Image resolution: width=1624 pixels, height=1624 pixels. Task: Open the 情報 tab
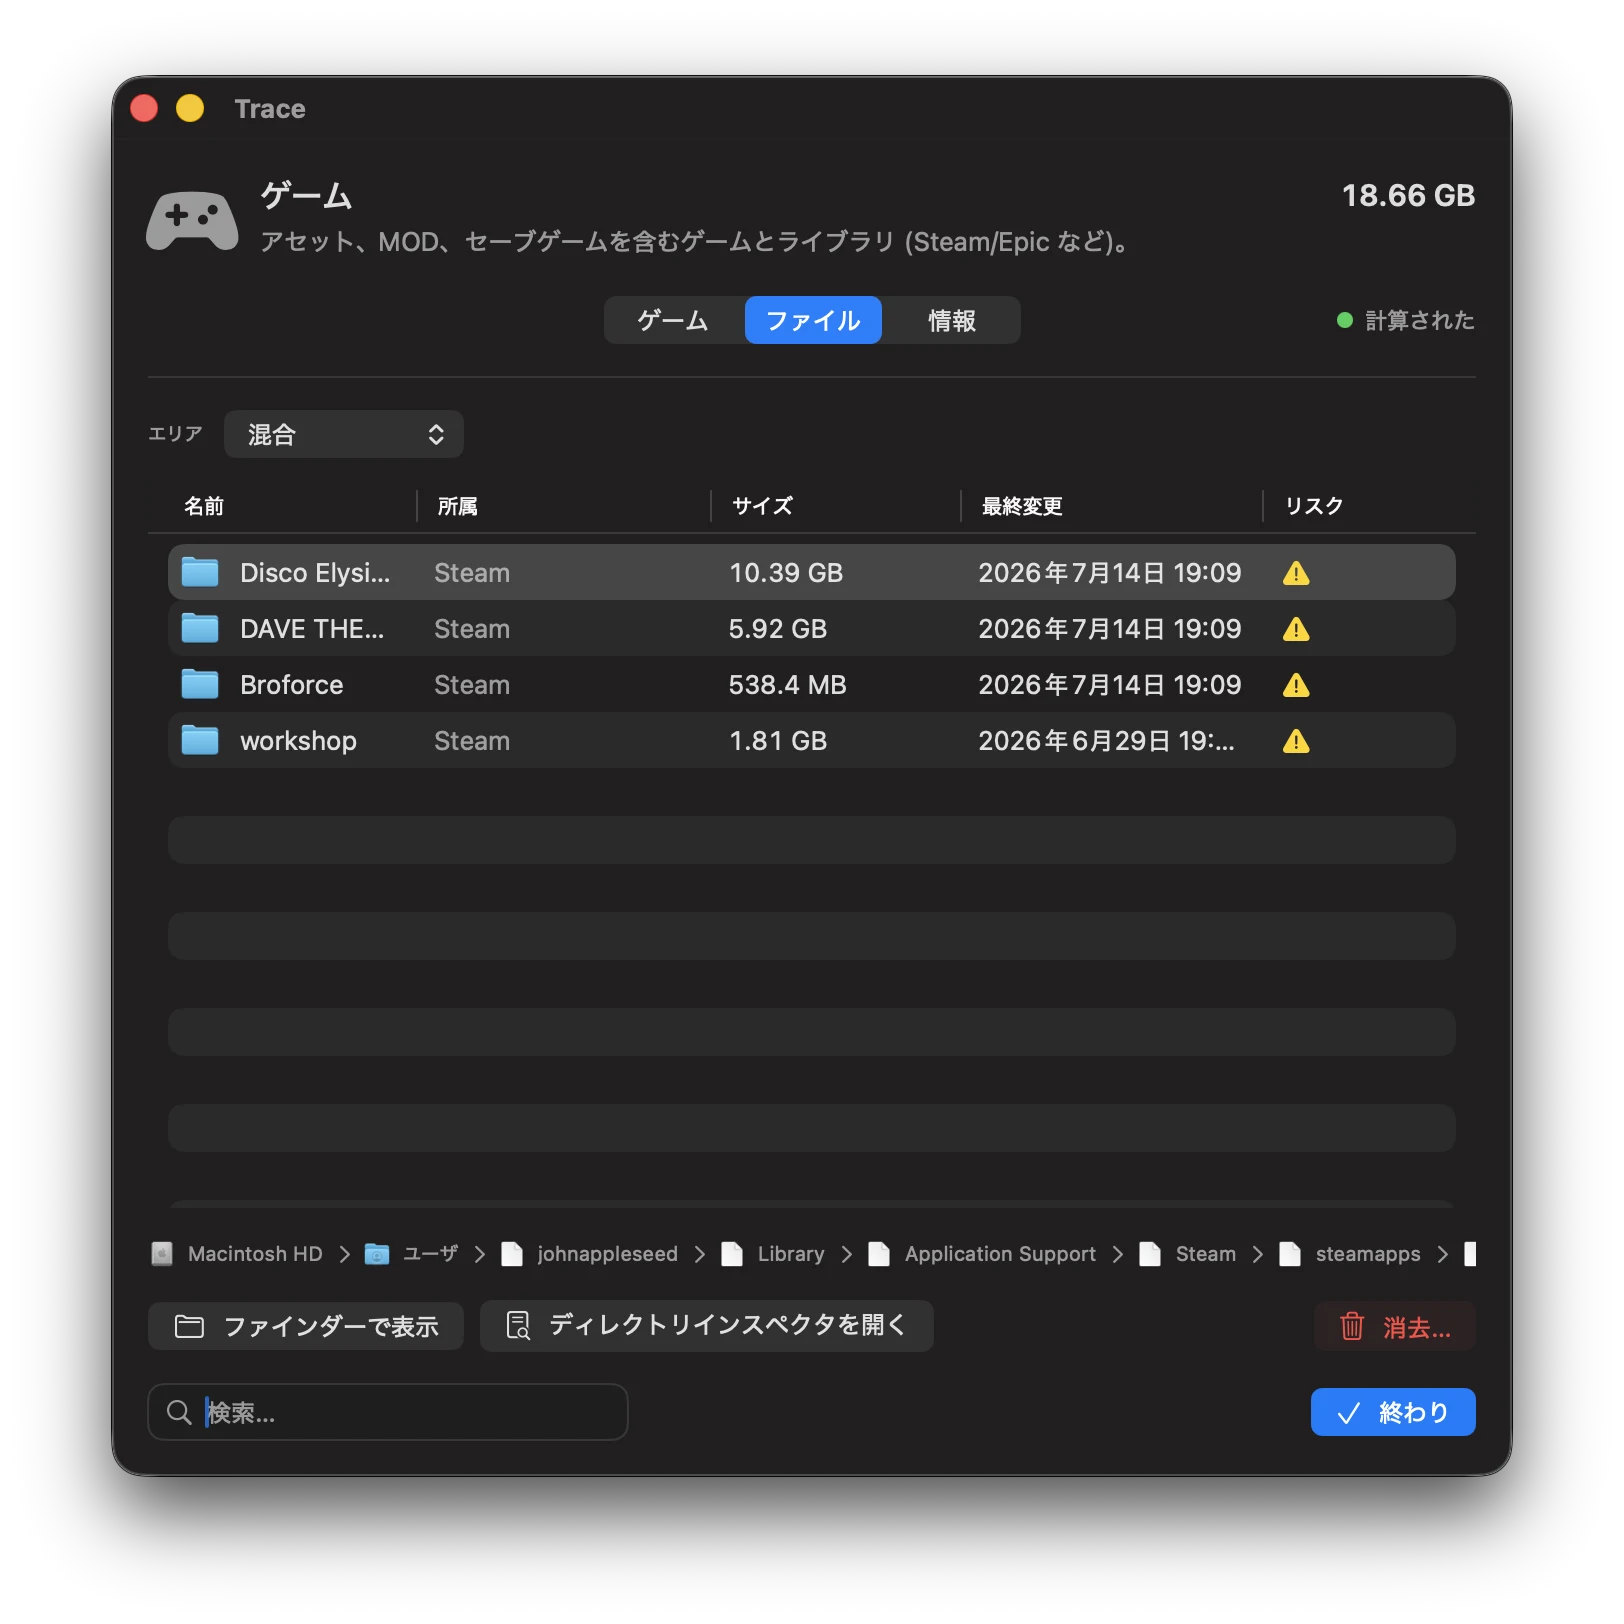[951, 320]
